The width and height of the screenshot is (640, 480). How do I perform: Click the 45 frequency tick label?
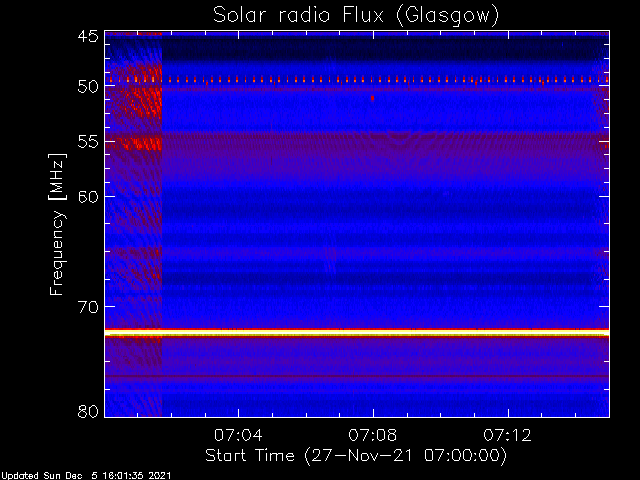click(x=88, y=36)
